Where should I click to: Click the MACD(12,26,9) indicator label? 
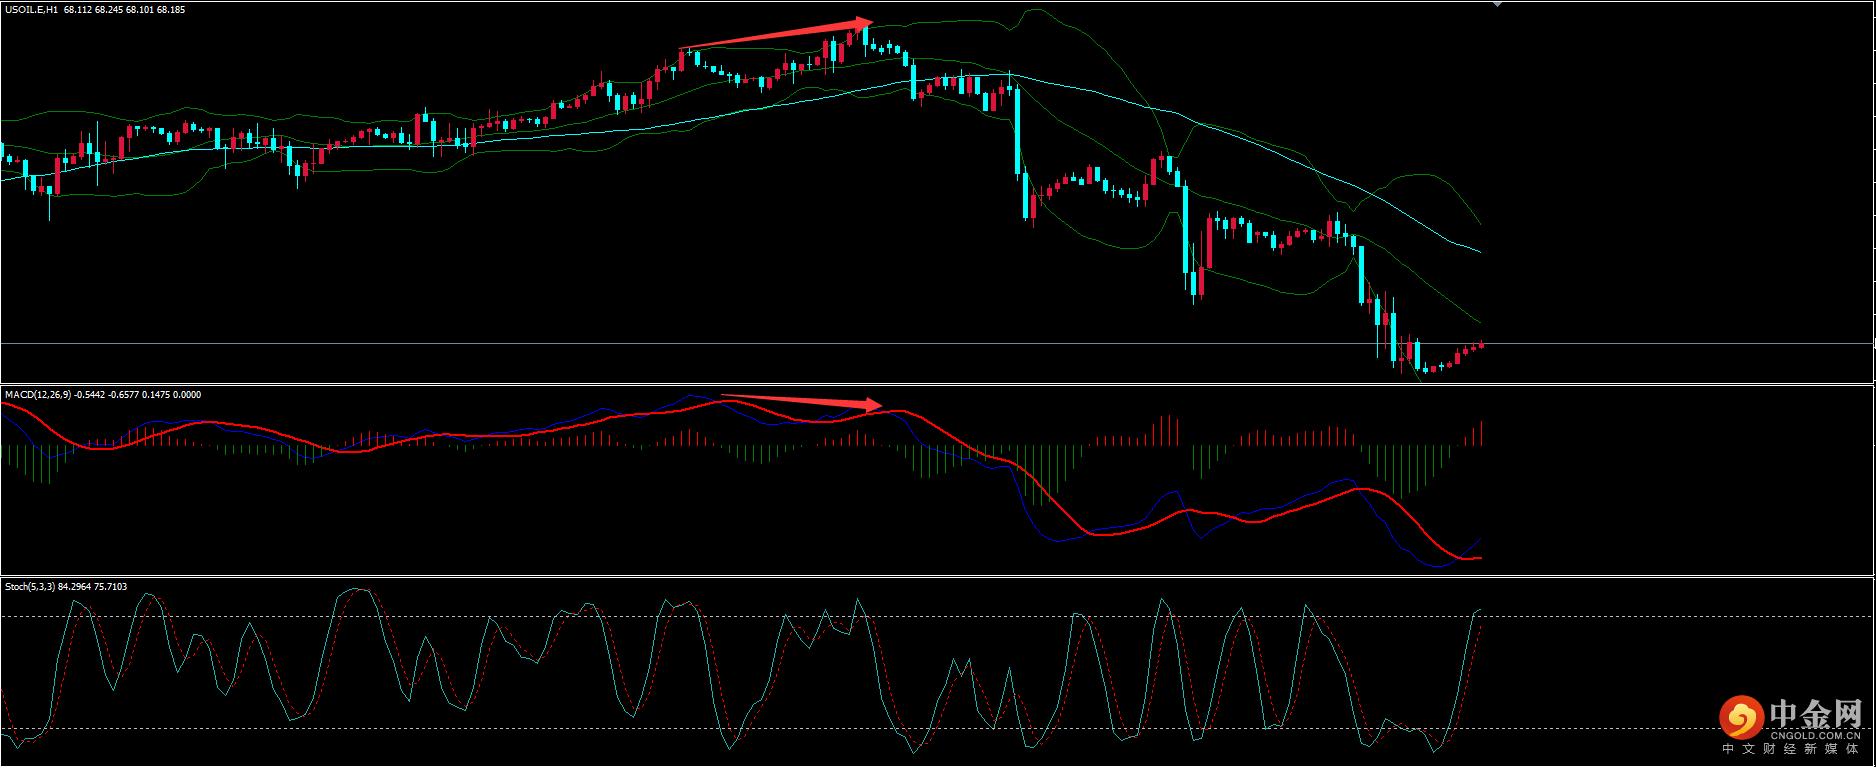point(38,395)
